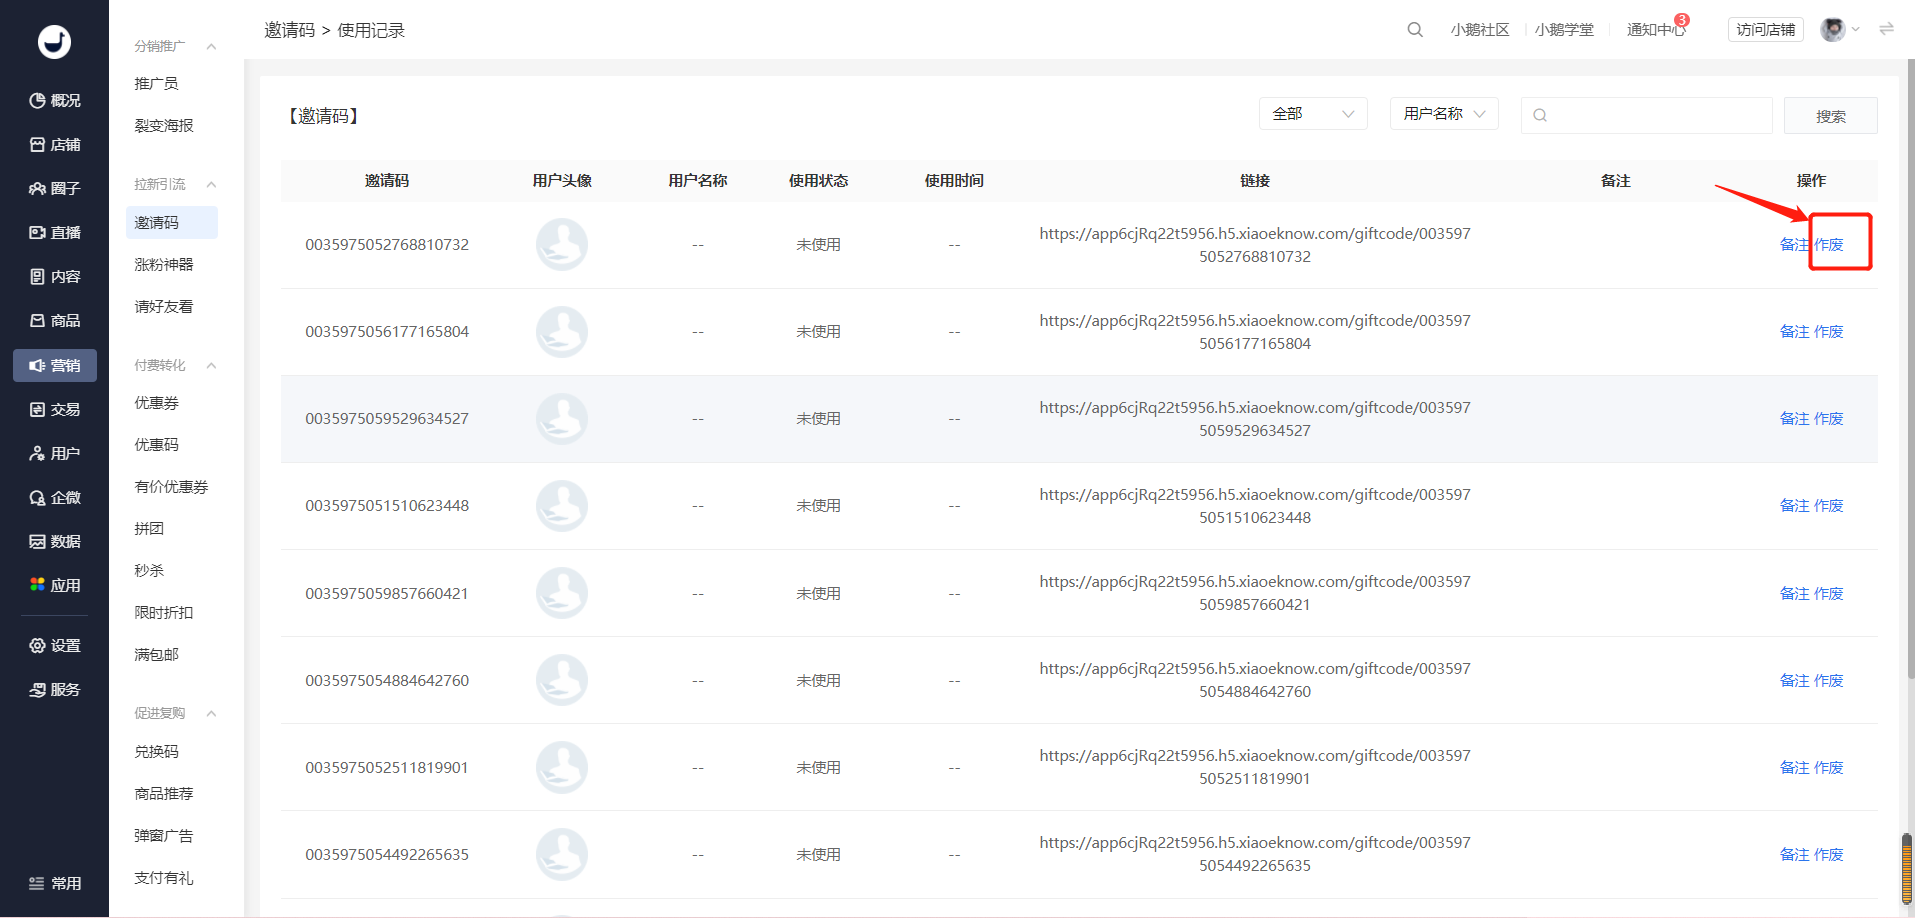
Task: Open the 内容 content section
Action: tap(55, 276)
